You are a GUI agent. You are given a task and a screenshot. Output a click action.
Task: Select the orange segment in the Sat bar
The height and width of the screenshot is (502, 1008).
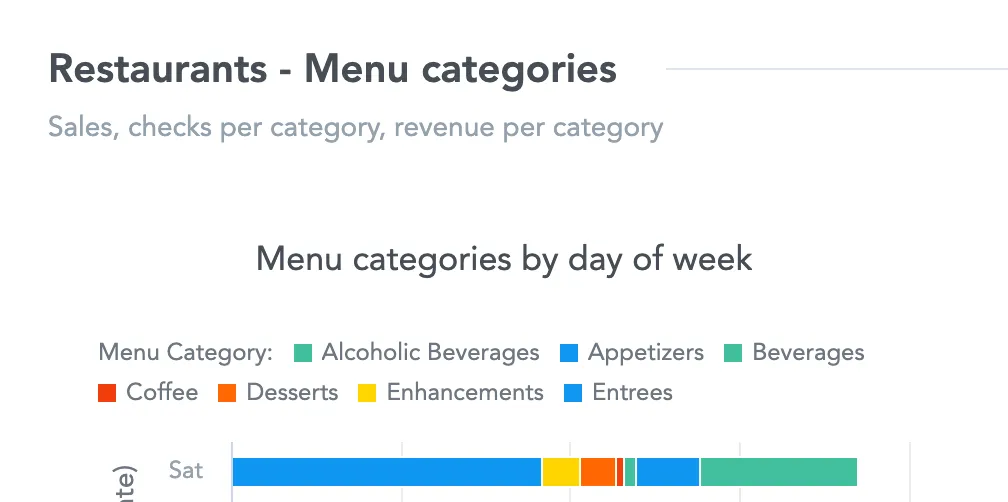tap(598, 472)
